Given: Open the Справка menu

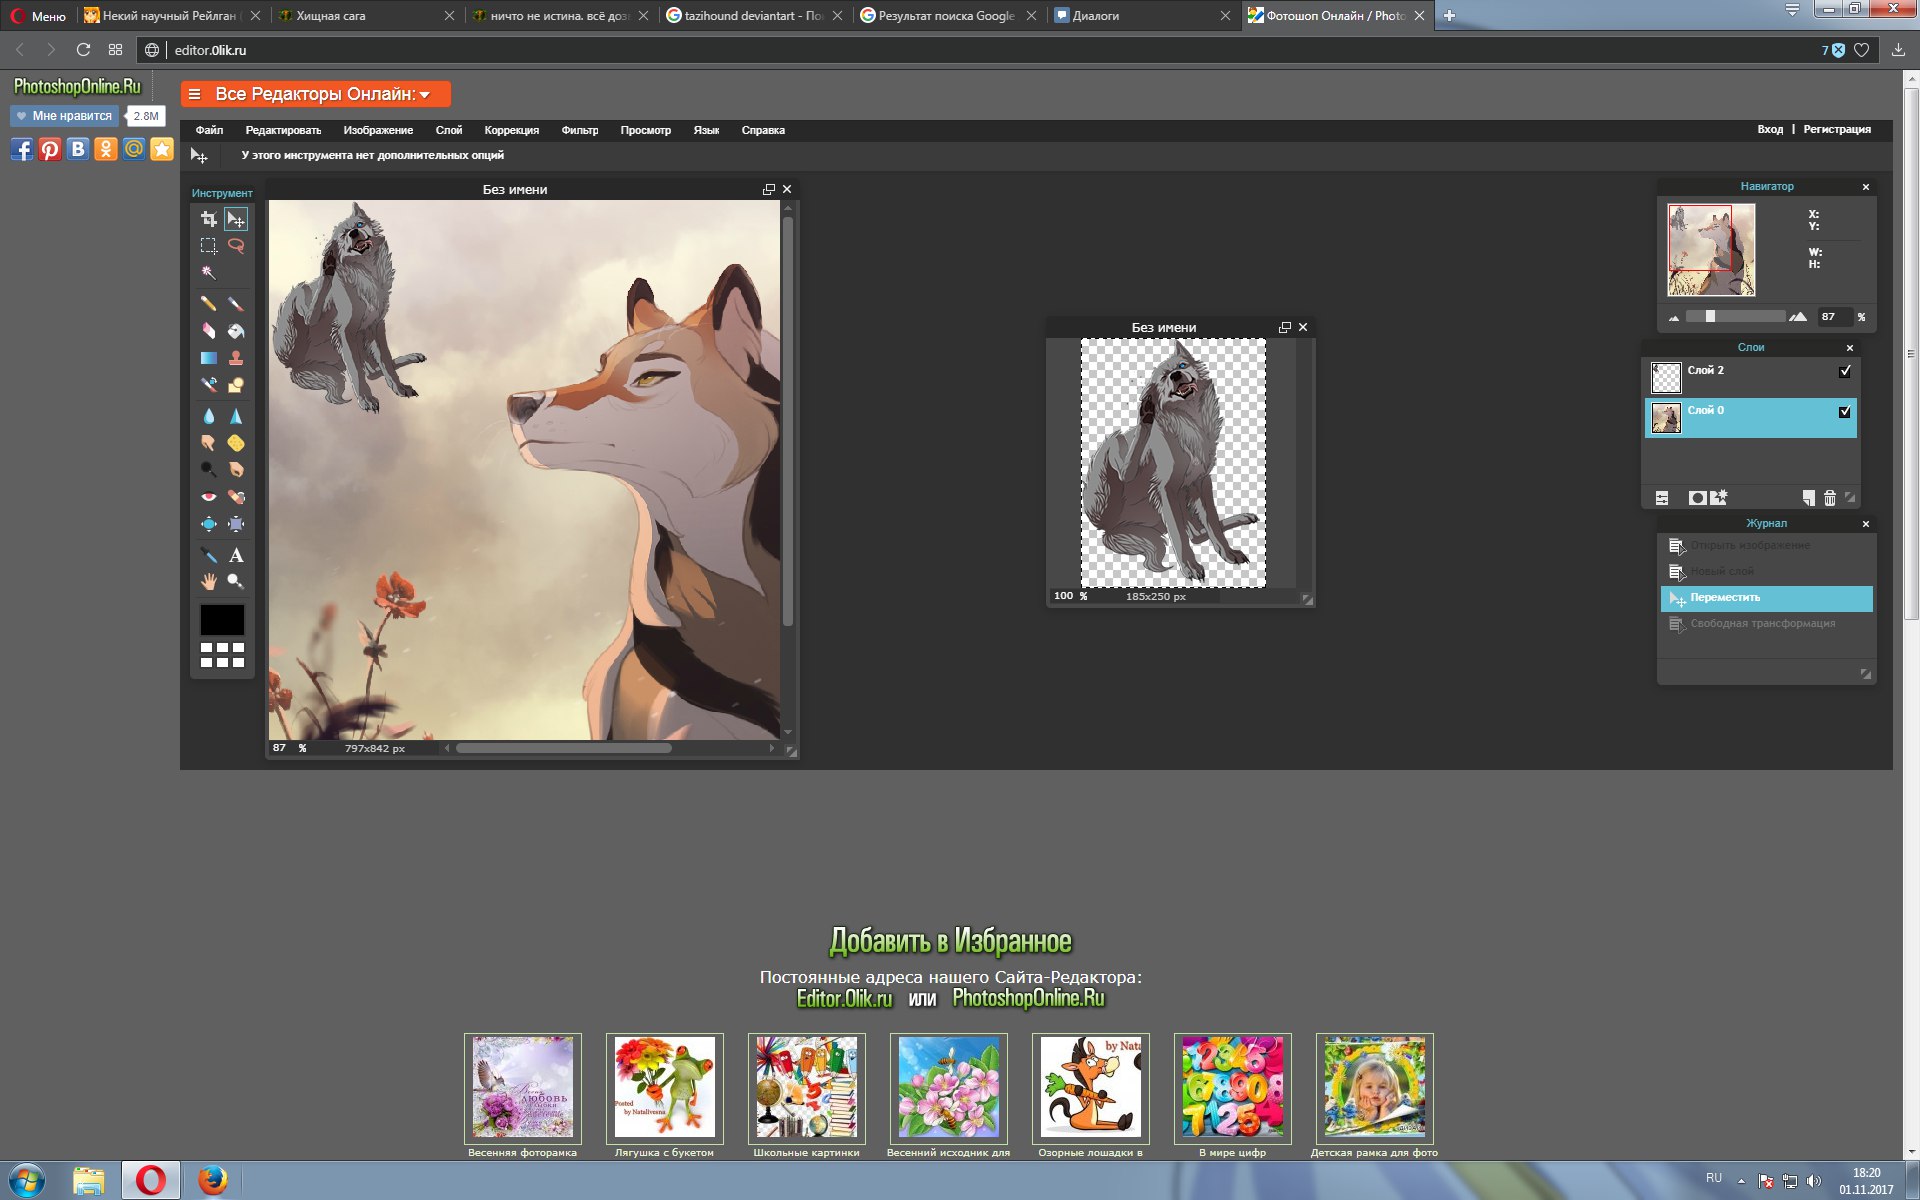Looking at the screenshot, I should coord(763,130).
